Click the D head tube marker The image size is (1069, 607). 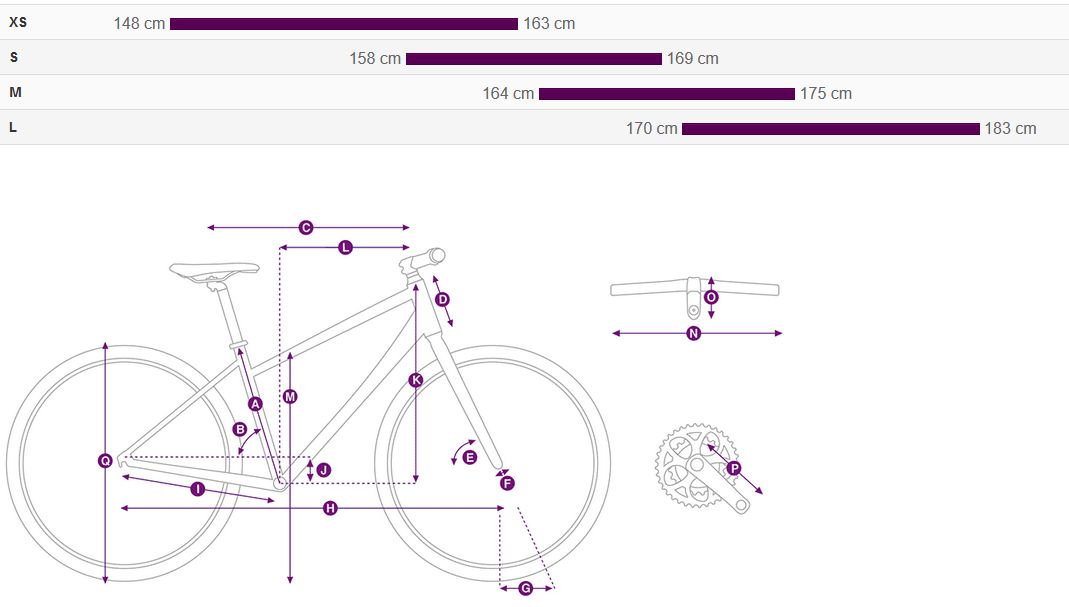pos(443,299)
